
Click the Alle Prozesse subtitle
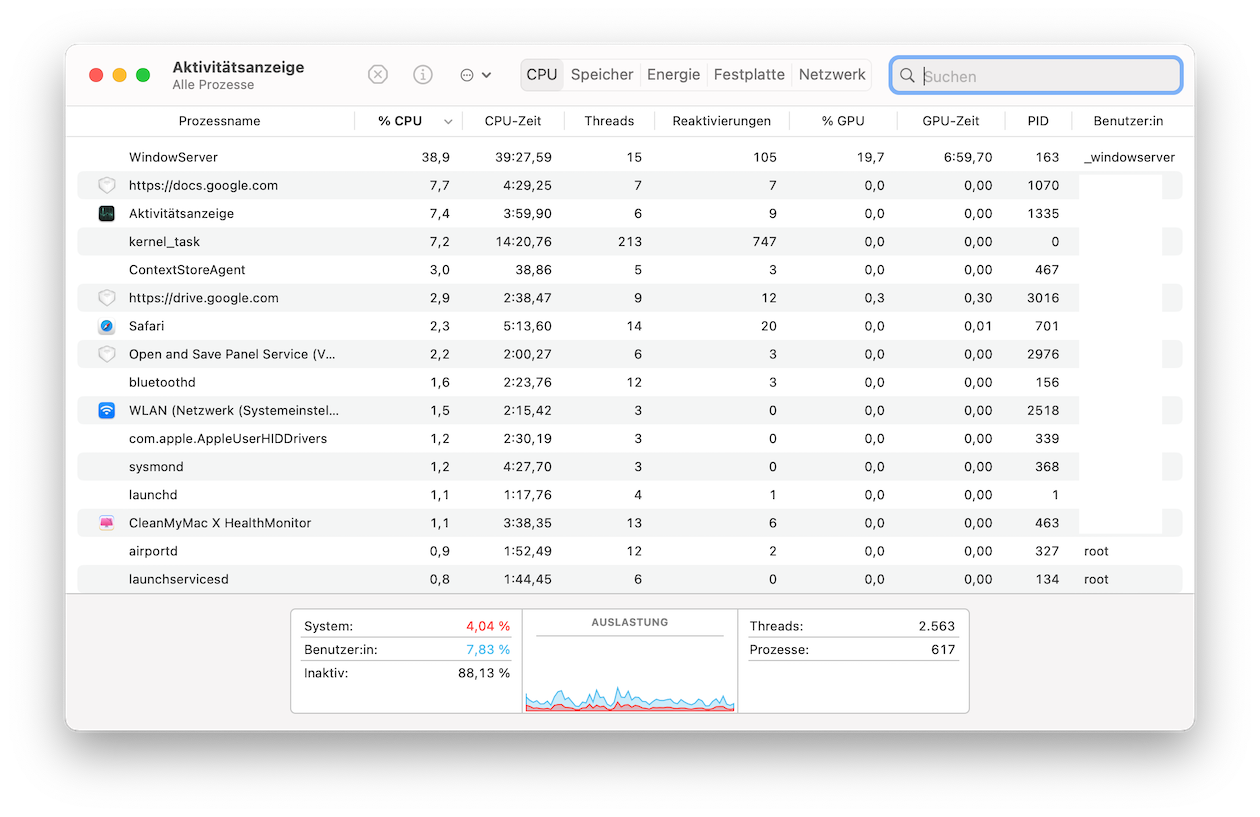(x=213, y=85)
